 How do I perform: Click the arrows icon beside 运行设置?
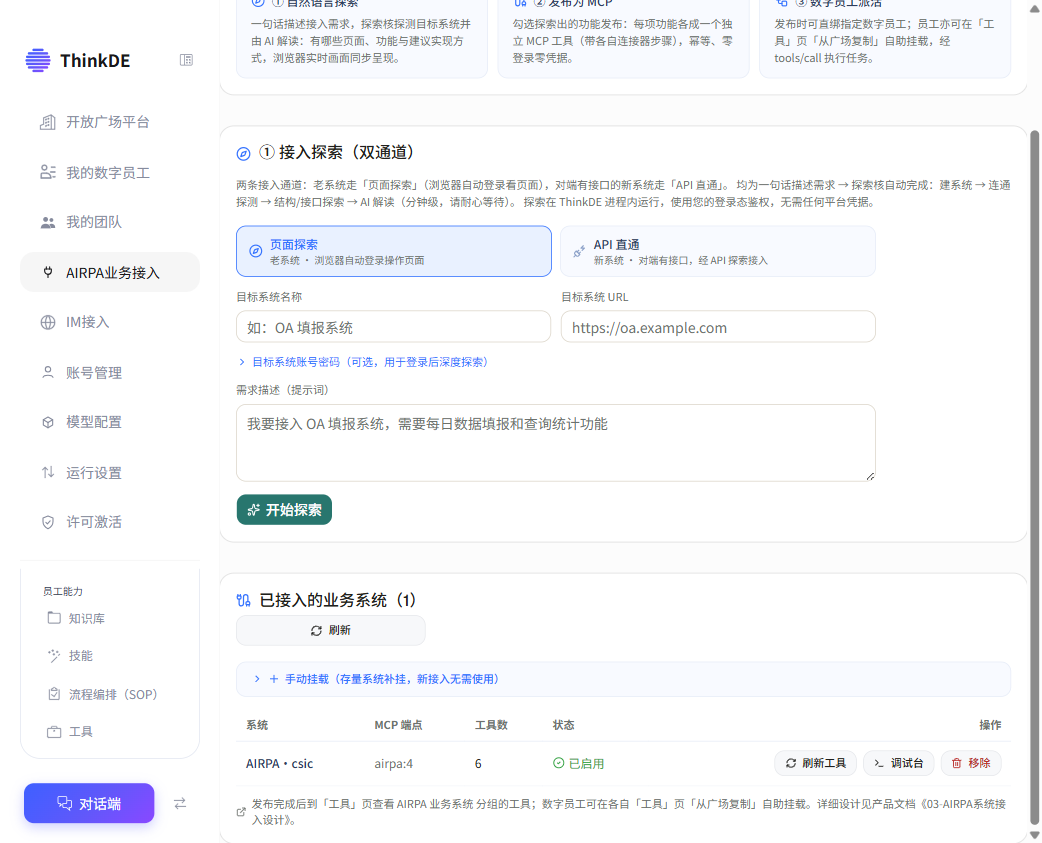(48, 473)
